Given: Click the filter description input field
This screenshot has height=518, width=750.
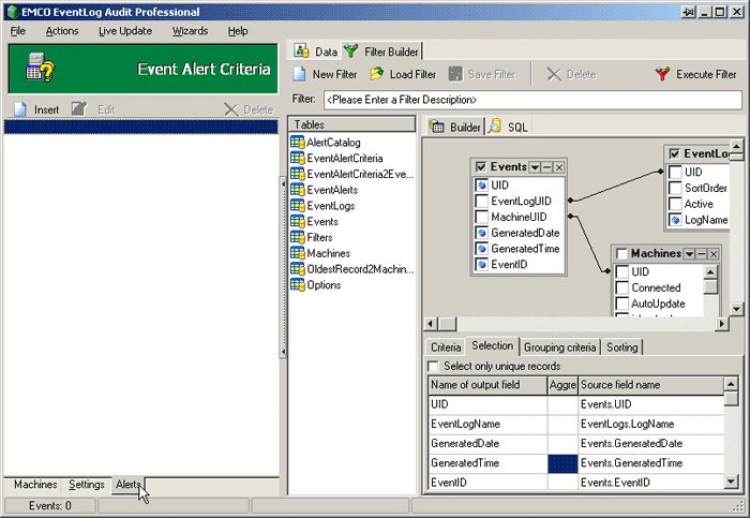Looking at the screenshot, I should click(532, 100).
